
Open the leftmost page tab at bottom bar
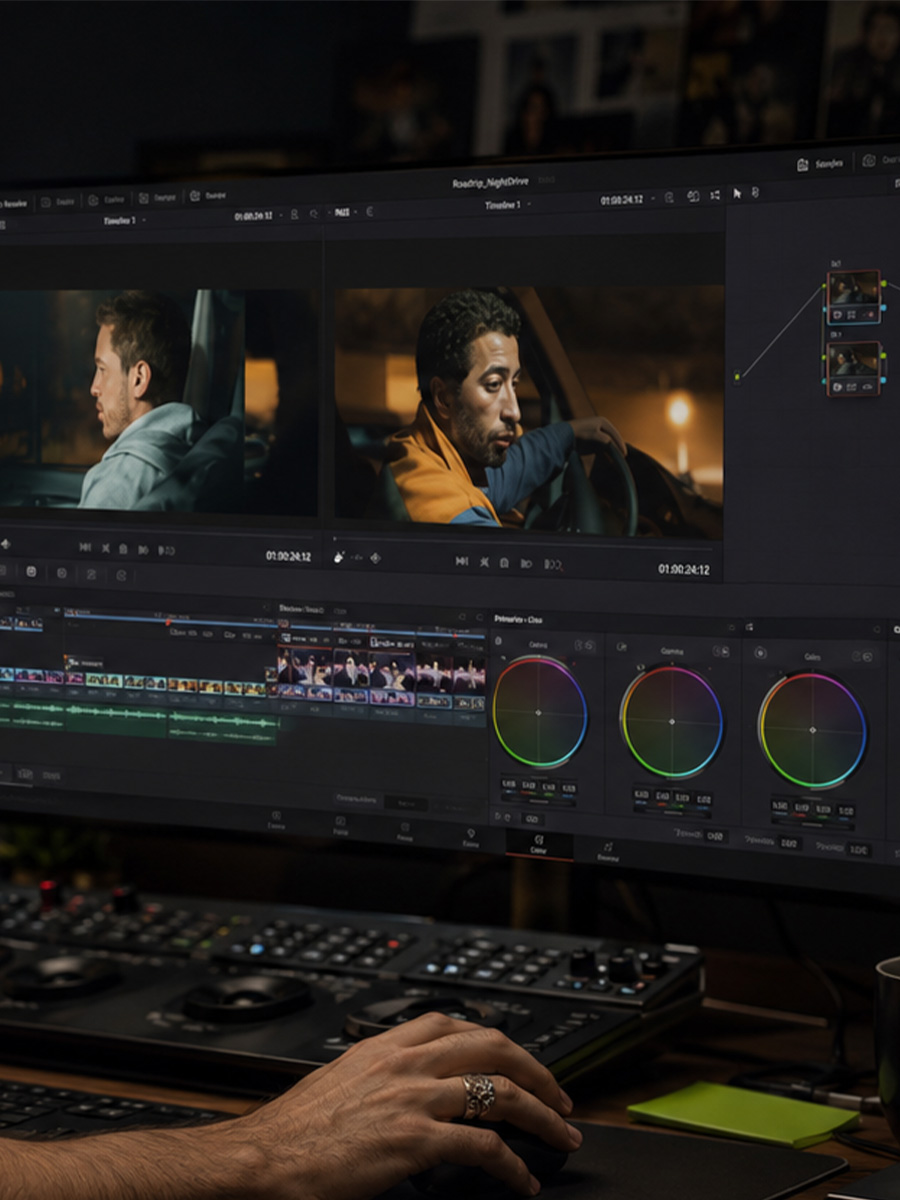click(276, 821)
